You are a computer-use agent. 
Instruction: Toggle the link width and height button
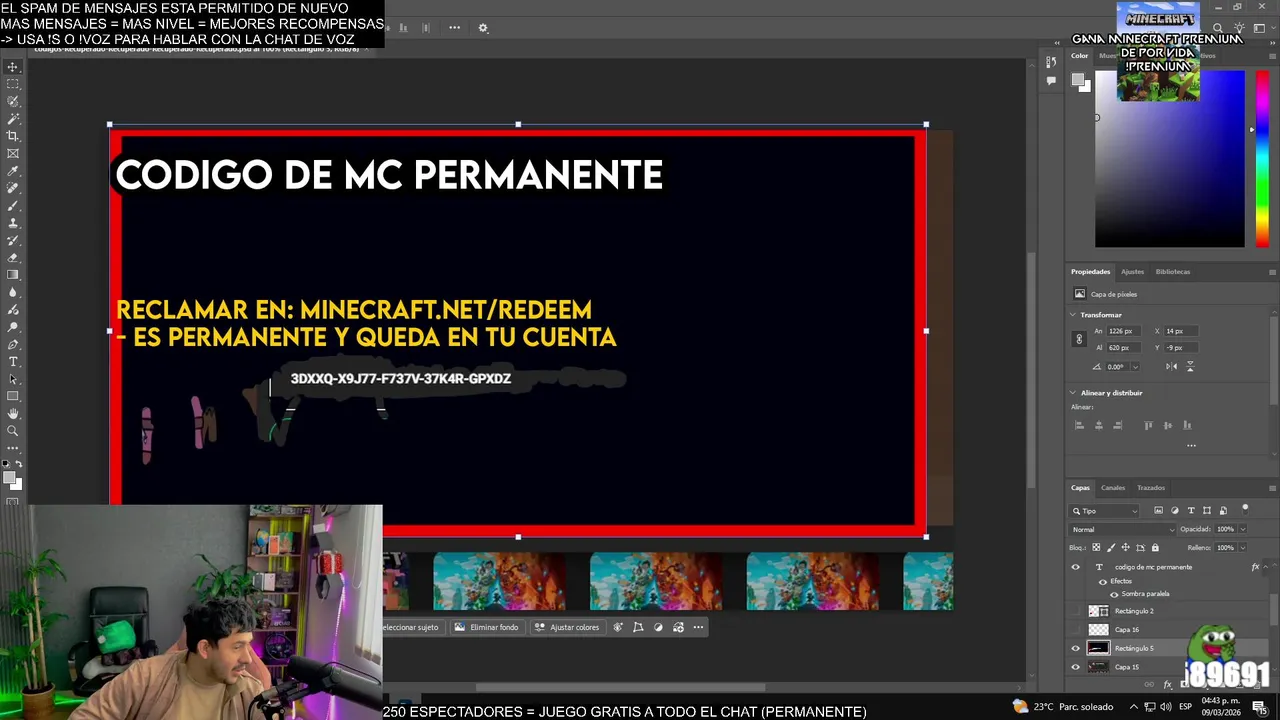tap(1079, 339)
